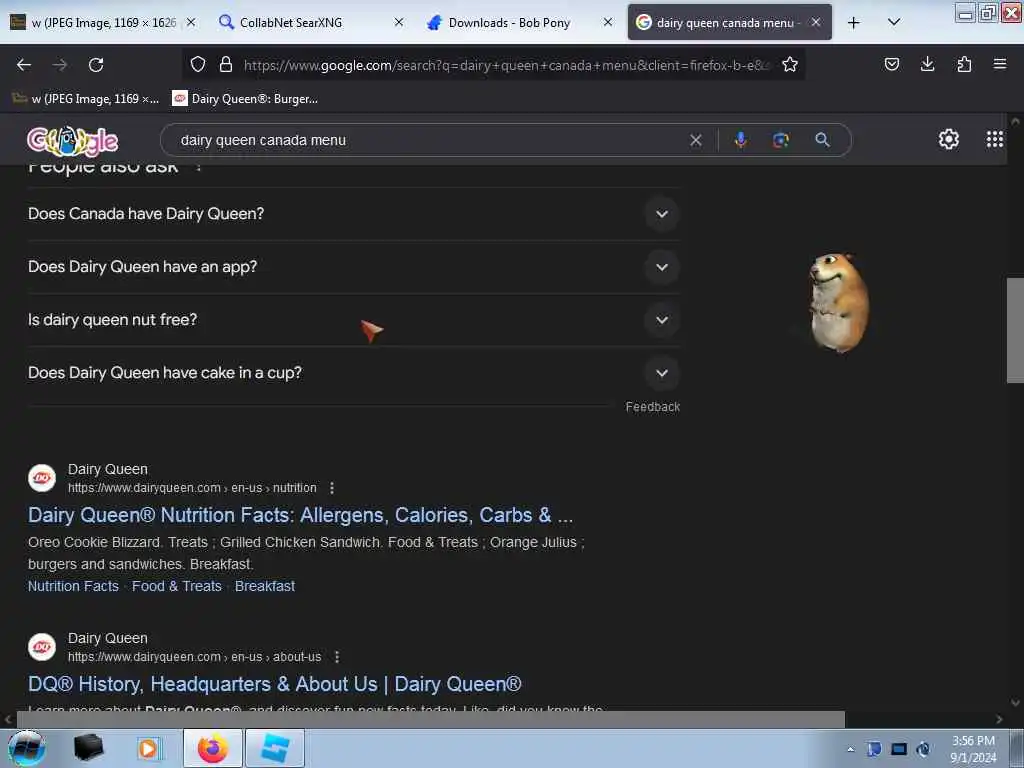Screen dimensions: 1024x768
Task: Click the site security padlock icon
Action: coord(226,64)
